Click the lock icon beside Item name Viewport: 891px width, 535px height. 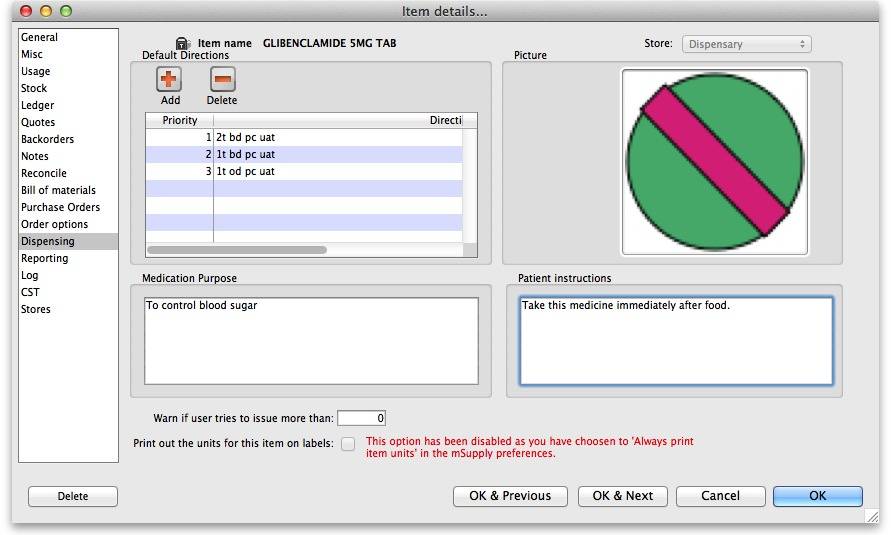182,44
